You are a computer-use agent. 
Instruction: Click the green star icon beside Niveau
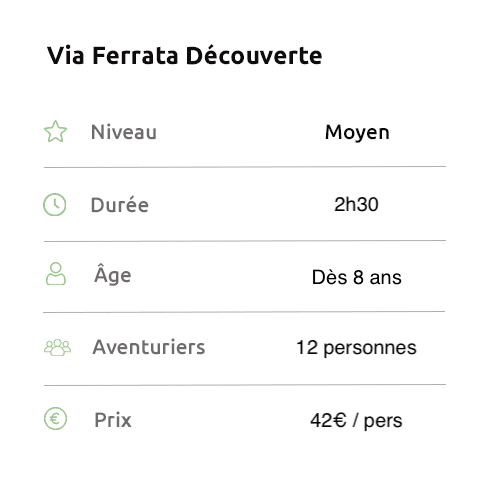55,131
